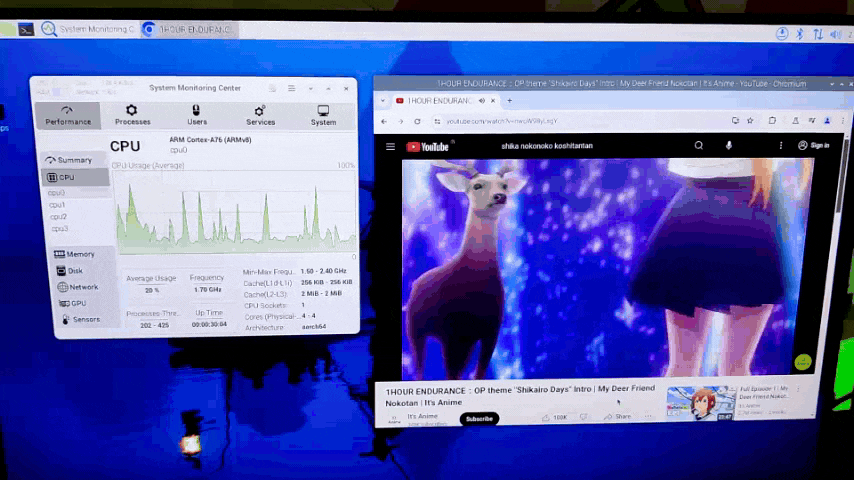854x480 pixels.
Task: Click the install app icon in address bar
Action: (x=735, y=120)
